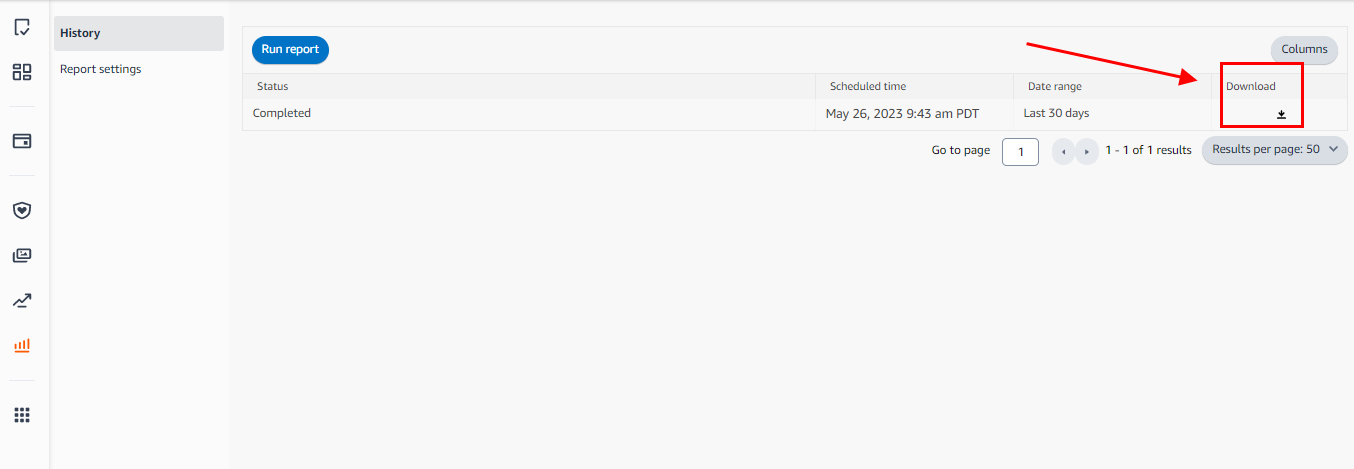Image resolution: width=1354 pixels, height=469 pixels.
Task: Open the wallet payments sidebar icon
Action: pos(22,141)
